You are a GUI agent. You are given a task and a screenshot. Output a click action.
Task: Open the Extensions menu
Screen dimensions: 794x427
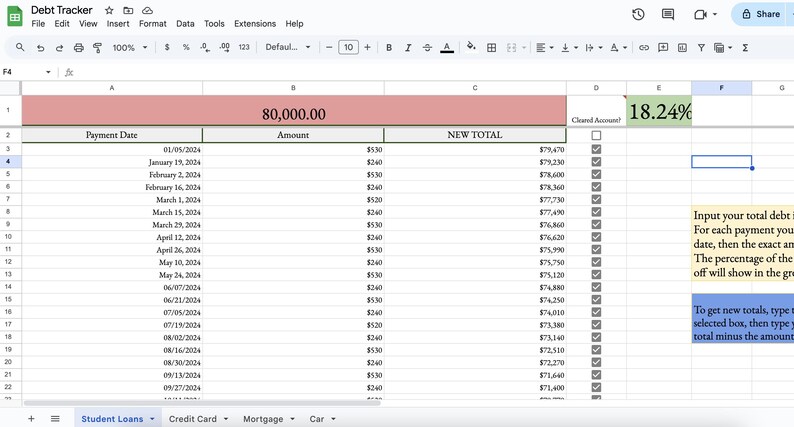[x=255, y=23]
